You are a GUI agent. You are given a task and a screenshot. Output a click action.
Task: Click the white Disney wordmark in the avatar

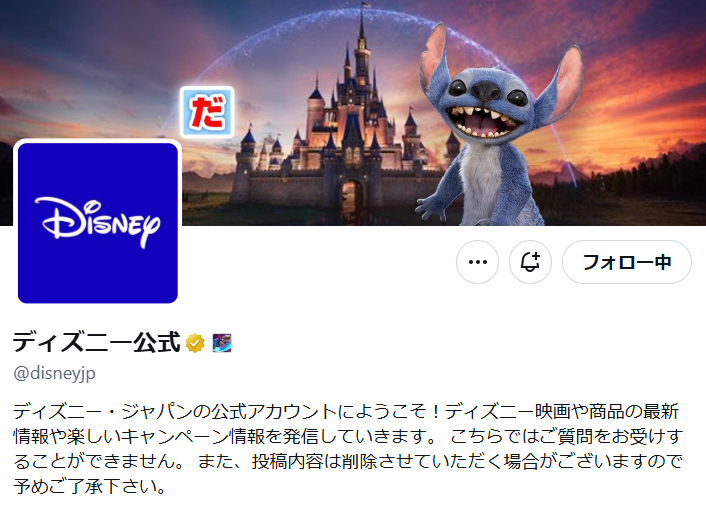click(98, 222)
